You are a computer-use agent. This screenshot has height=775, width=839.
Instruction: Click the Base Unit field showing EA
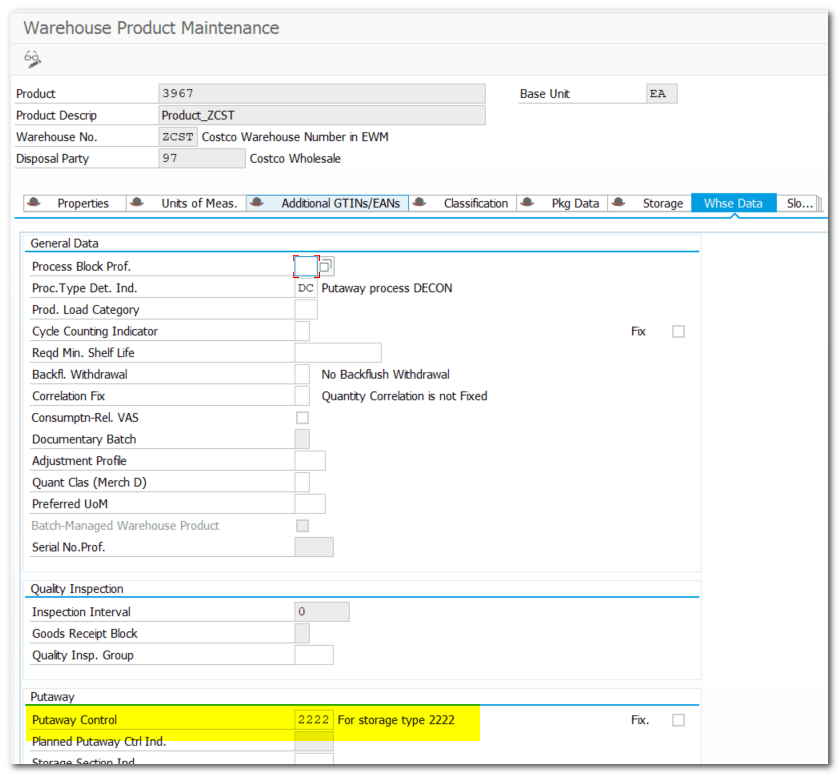pyautogui.click(x=660, y=92)
